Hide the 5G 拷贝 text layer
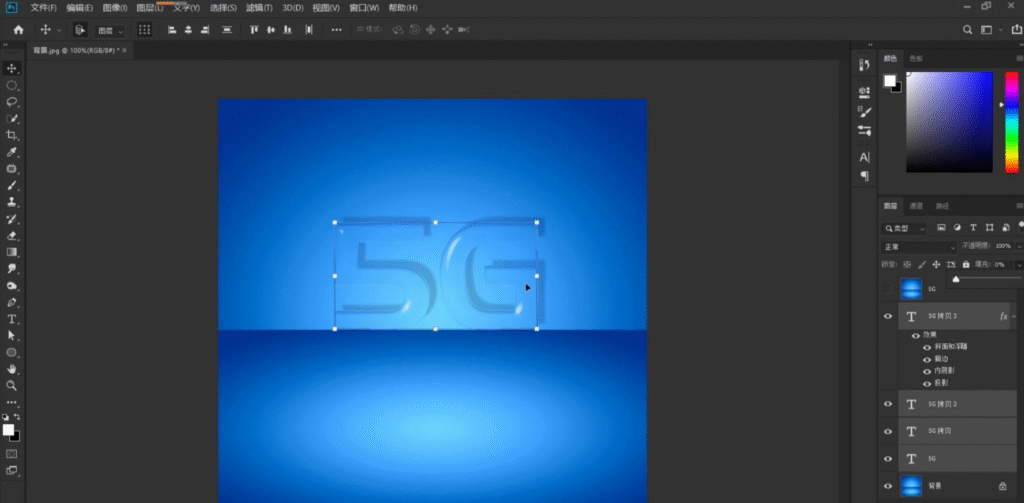The image size is (1024, 503). (x=888, y=431)
